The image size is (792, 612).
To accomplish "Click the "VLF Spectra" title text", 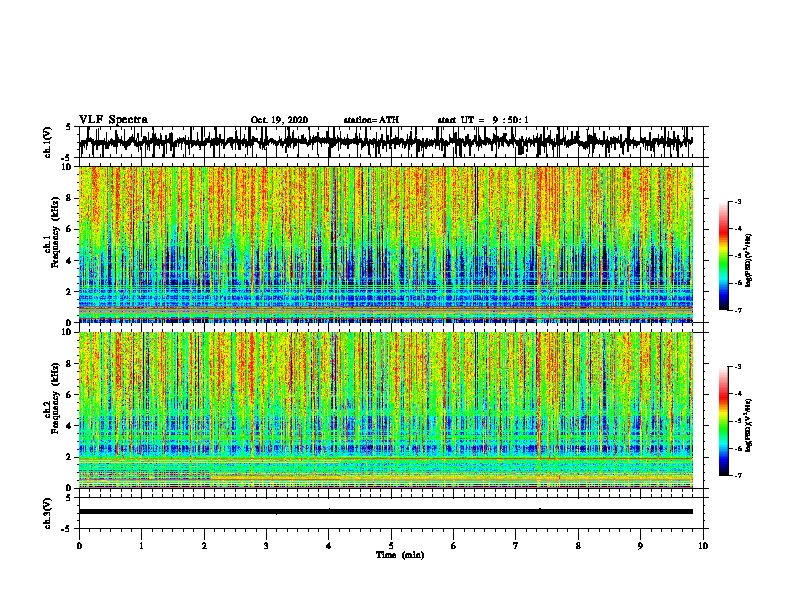I will pyautogui.click(x=113, y=120).
